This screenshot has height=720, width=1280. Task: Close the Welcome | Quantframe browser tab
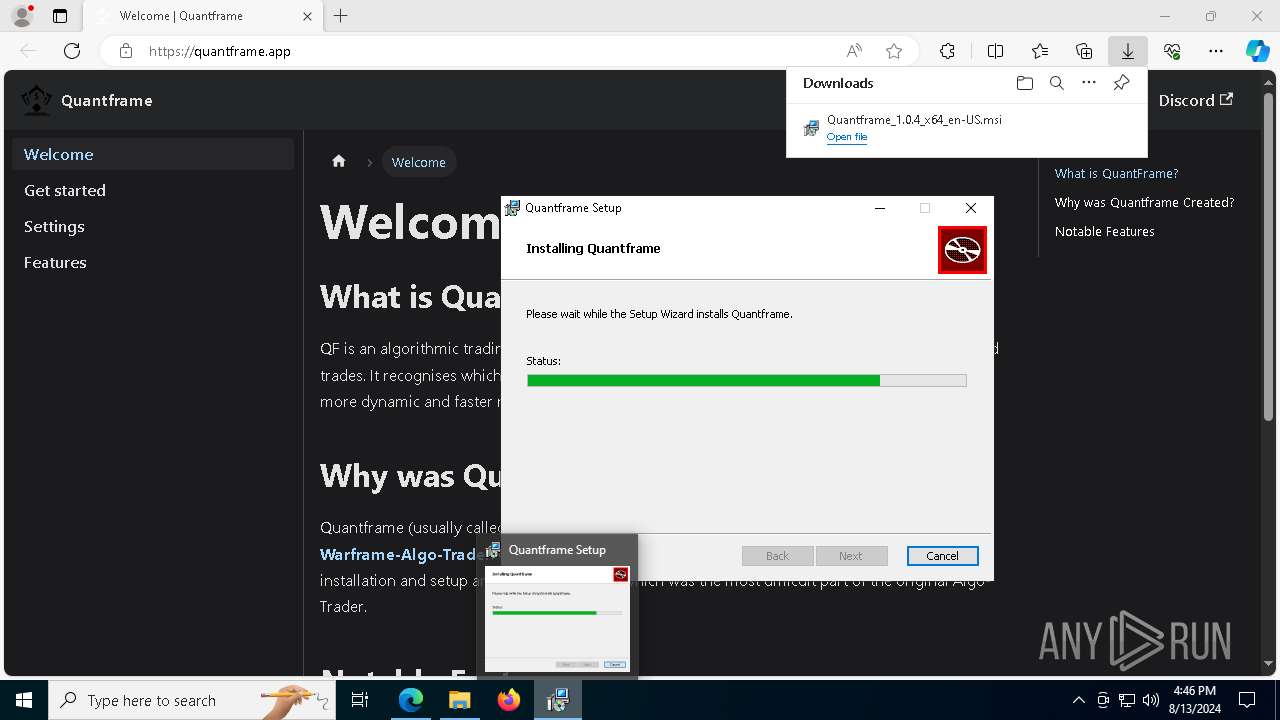click(x=307, y=16)
